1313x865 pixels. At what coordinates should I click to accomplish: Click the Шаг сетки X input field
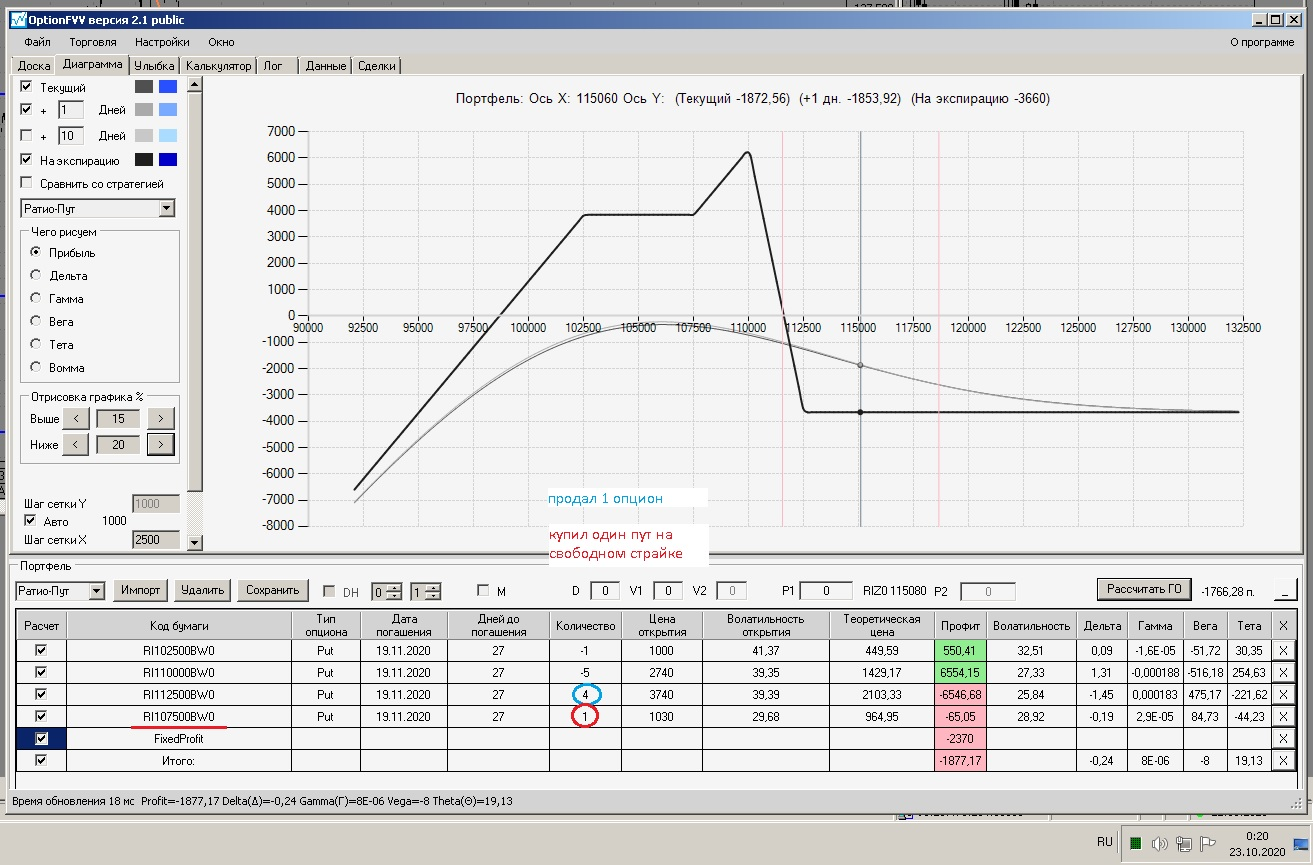156,540
